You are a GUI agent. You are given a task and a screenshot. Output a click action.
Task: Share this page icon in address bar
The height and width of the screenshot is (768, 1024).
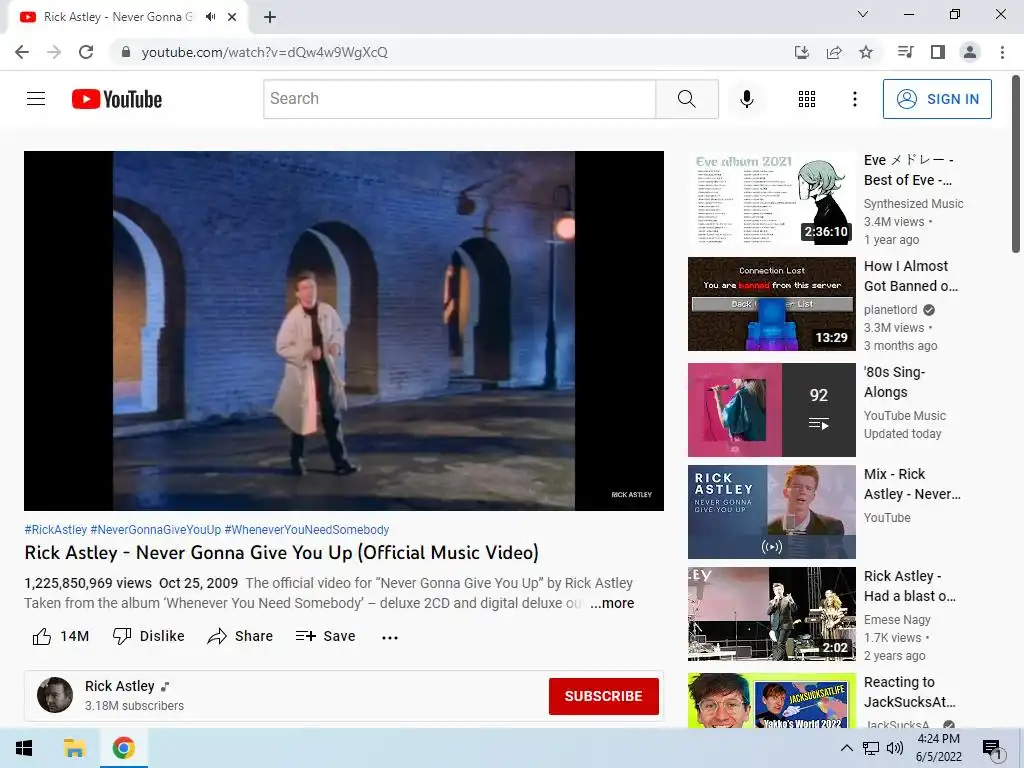tap(834, 52)
